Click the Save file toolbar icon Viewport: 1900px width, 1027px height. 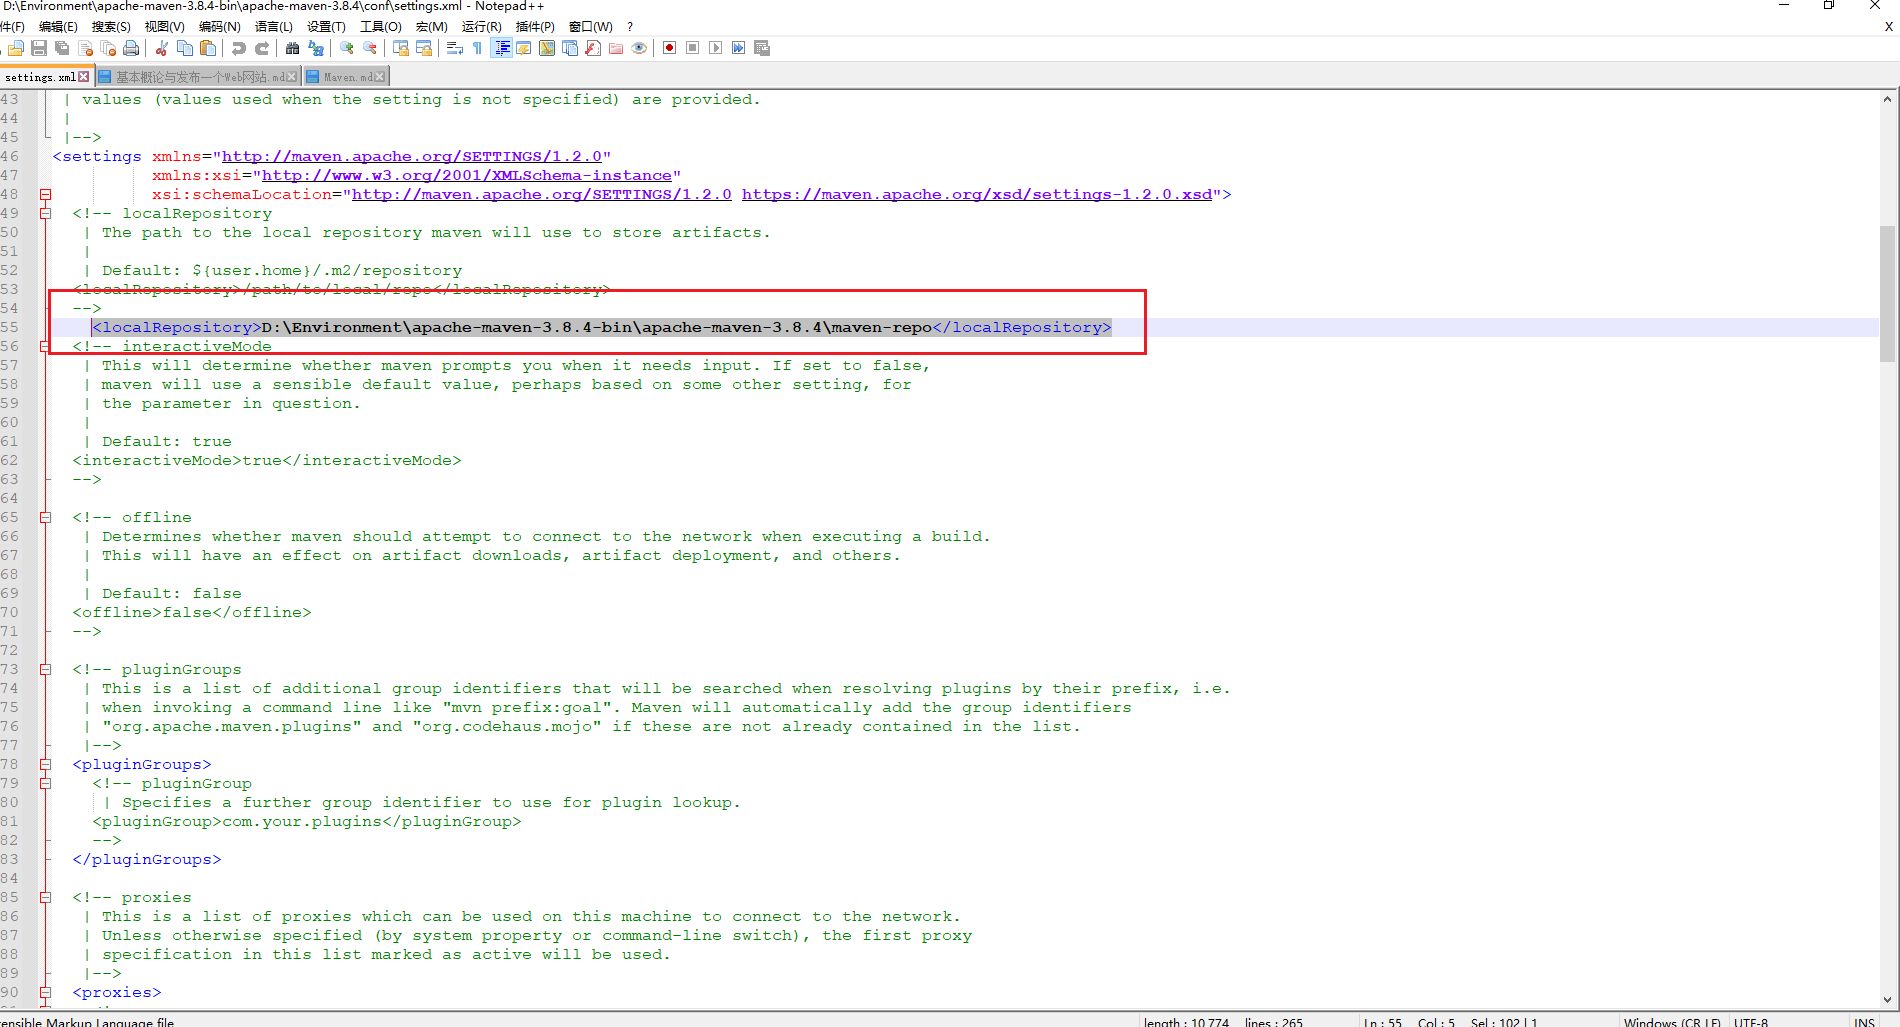click(x=39, y=48)
